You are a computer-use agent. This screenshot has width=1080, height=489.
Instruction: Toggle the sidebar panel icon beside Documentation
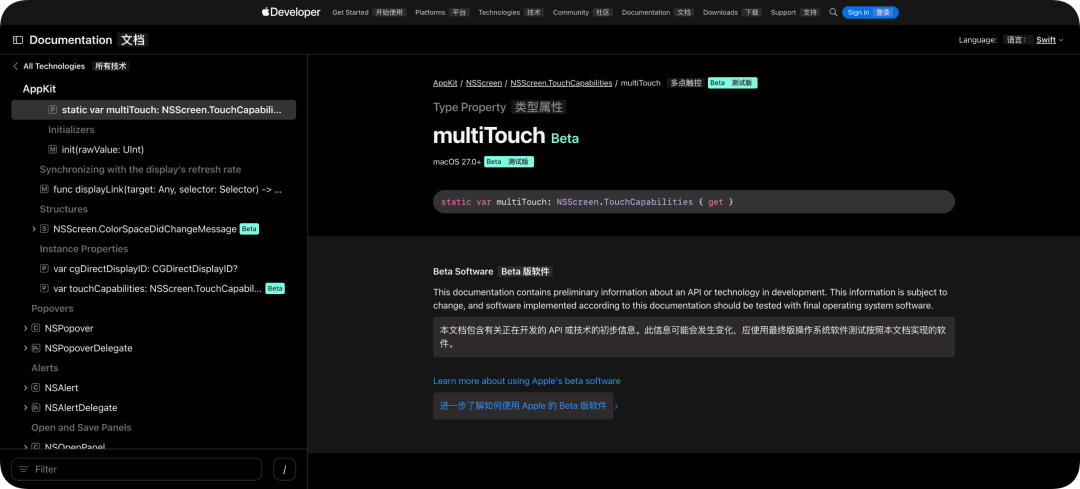[x=18, y=40]
